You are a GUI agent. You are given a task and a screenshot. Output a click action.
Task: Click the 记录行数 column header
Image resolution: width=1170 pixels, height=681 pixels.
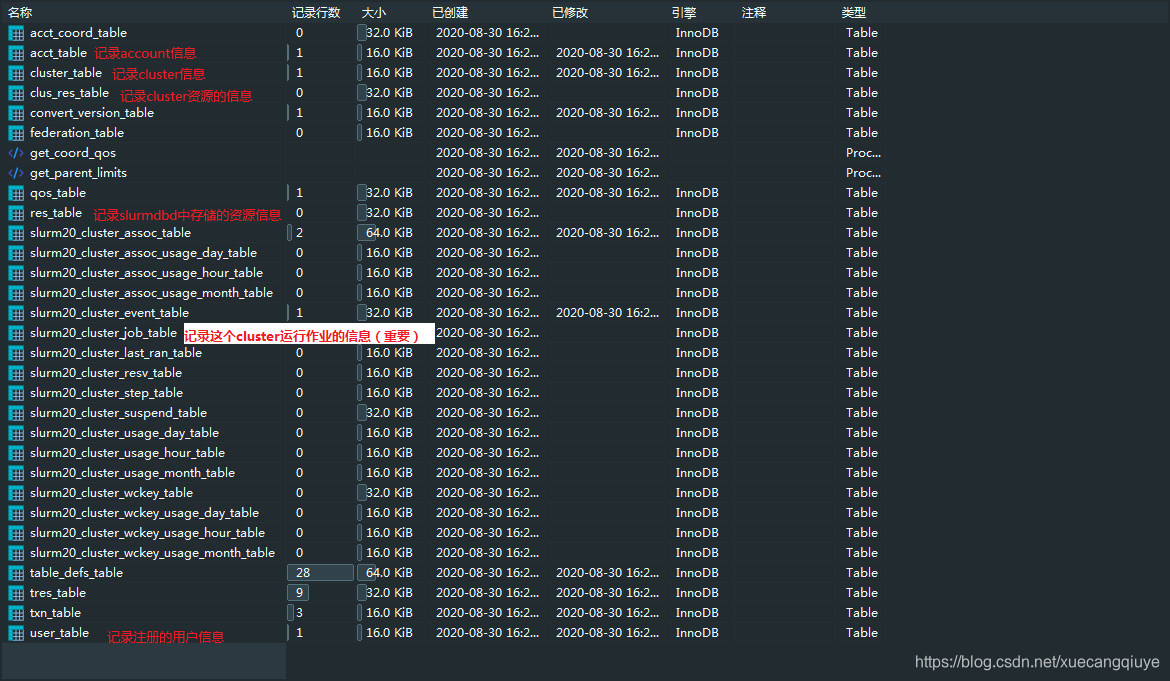[317, 12]
